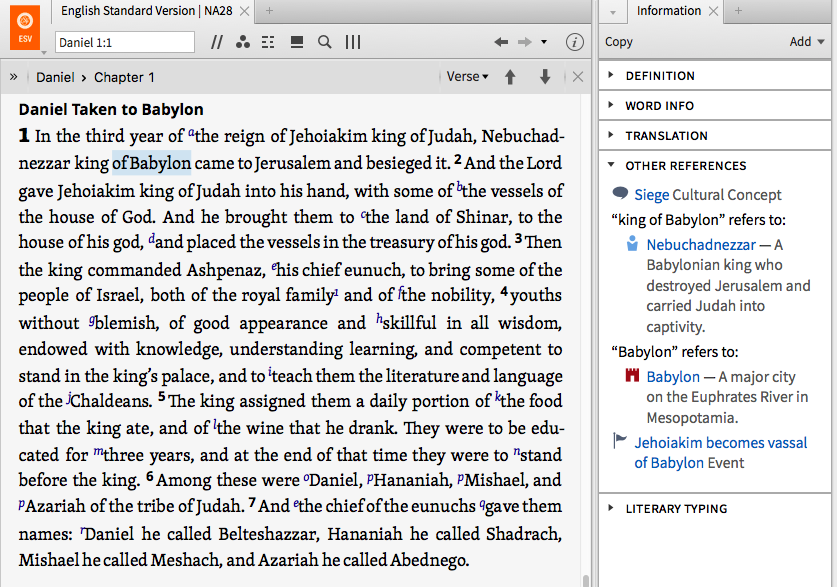Click the event flag icon

620,441
